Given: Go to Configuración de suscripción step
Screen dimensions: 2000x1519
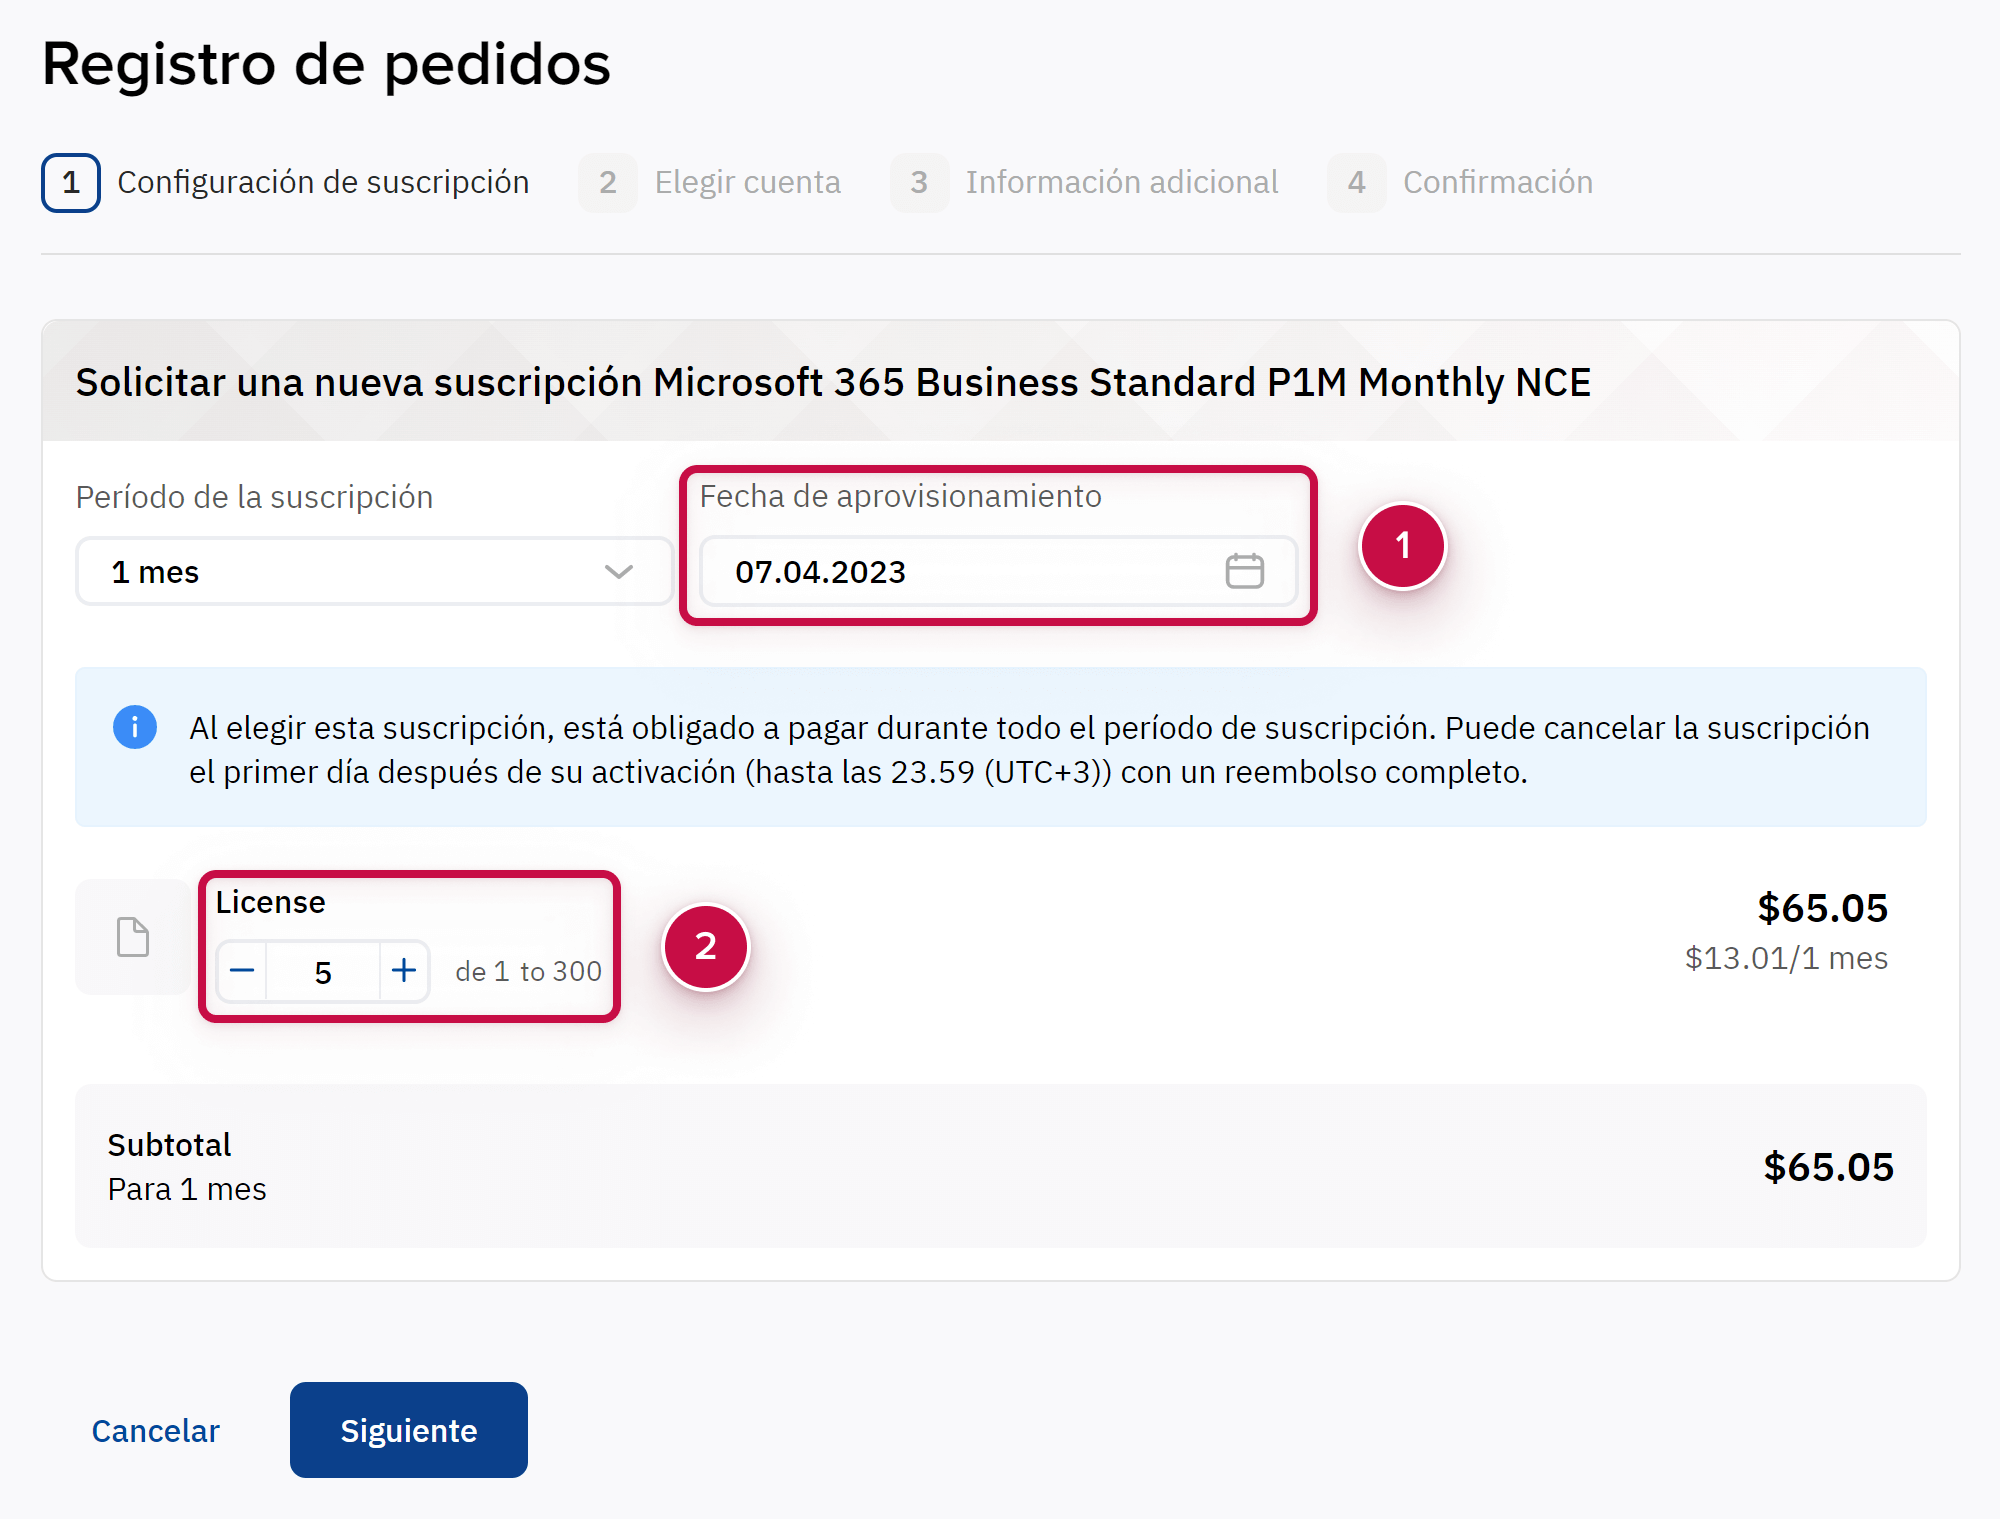Looking at the screenshot, I should pyautogui.click(x=323, y=183).
